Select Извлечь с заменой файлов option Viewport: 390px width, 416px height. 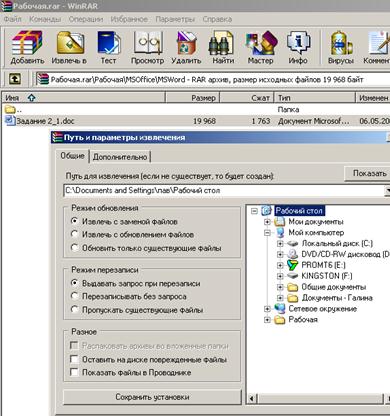point(75,221)
